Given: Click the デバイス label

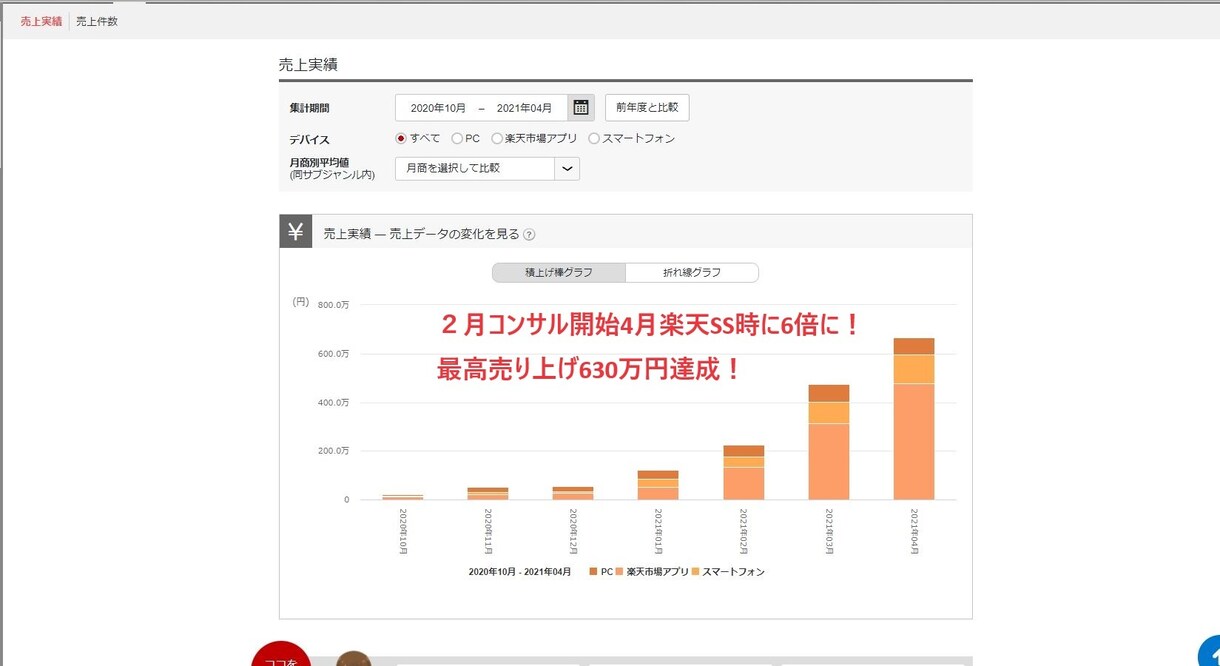Looking at the screenshot, I should click(x=310, y=140).
